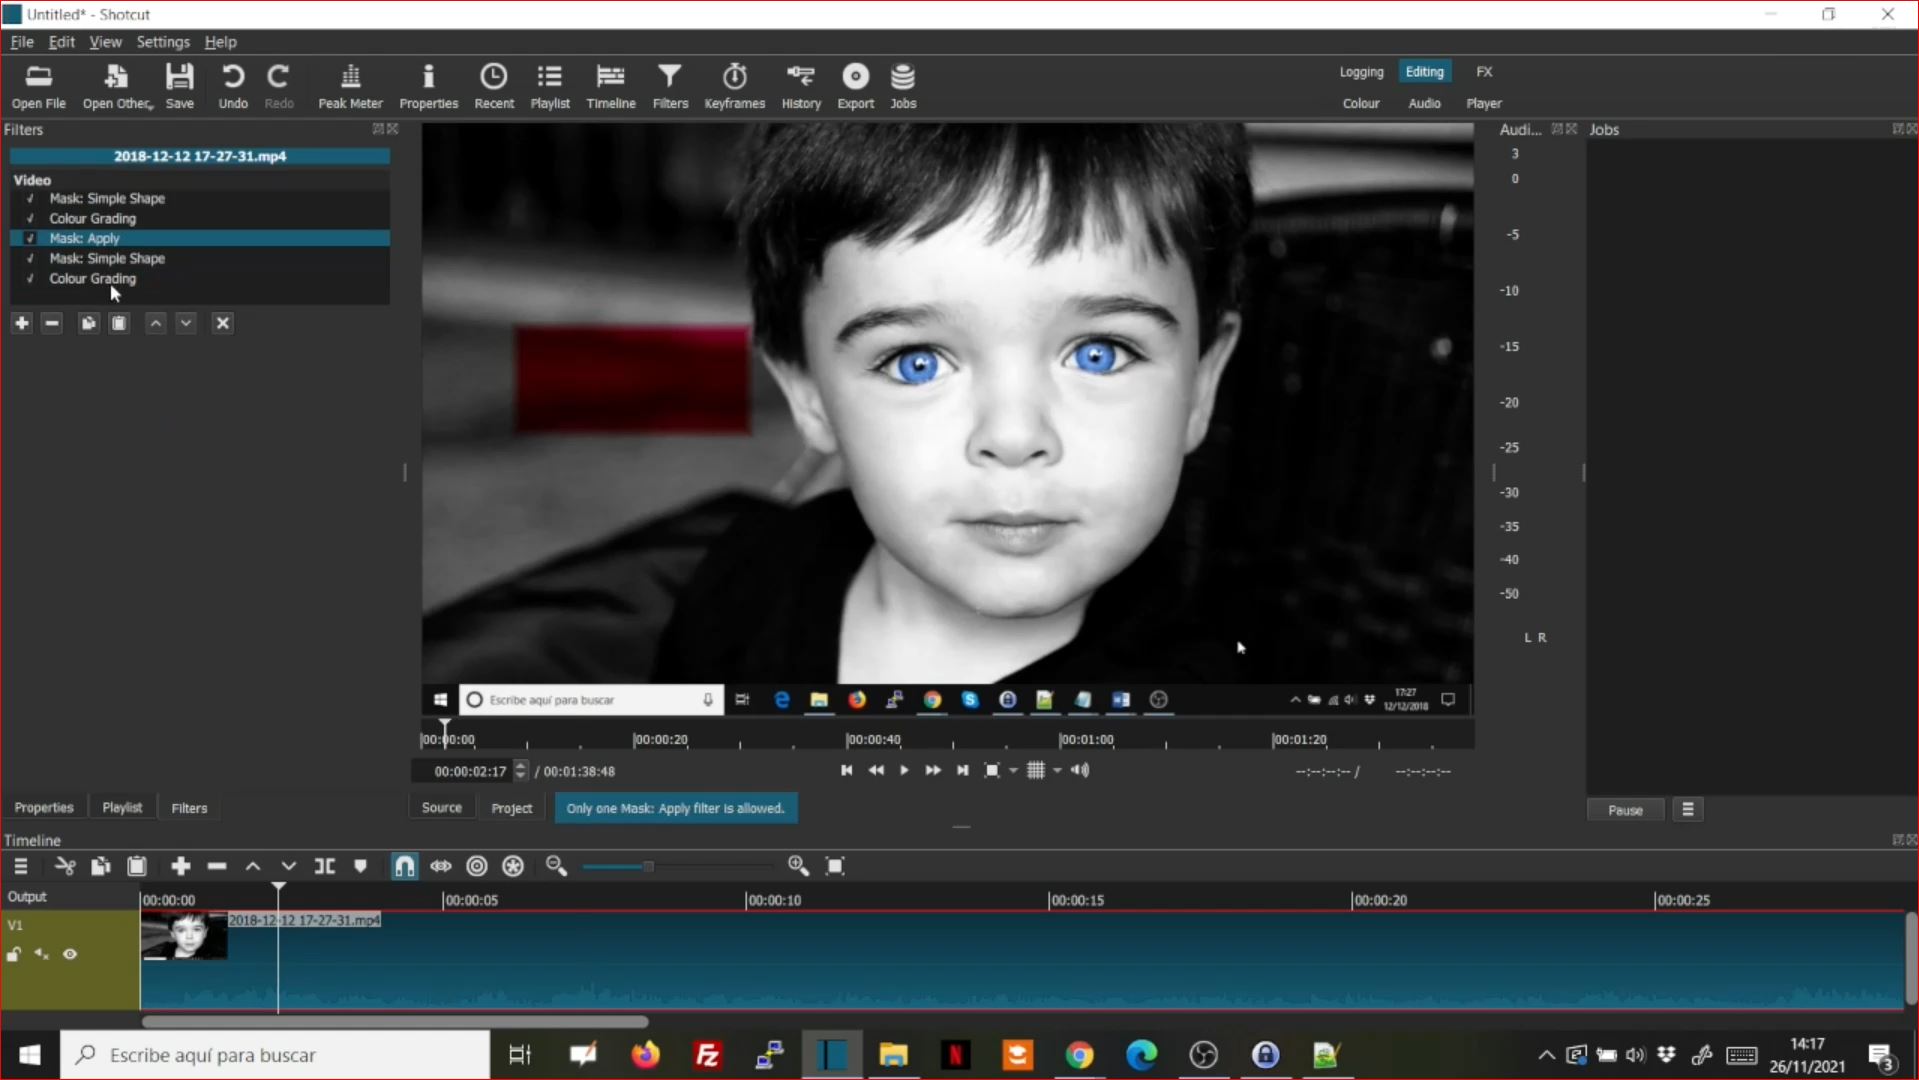Image resolution: width=1919 pixels, height=1080 pixels.
Task: Adjust the timeline zoom slider
Action: [x=648, y=866]
